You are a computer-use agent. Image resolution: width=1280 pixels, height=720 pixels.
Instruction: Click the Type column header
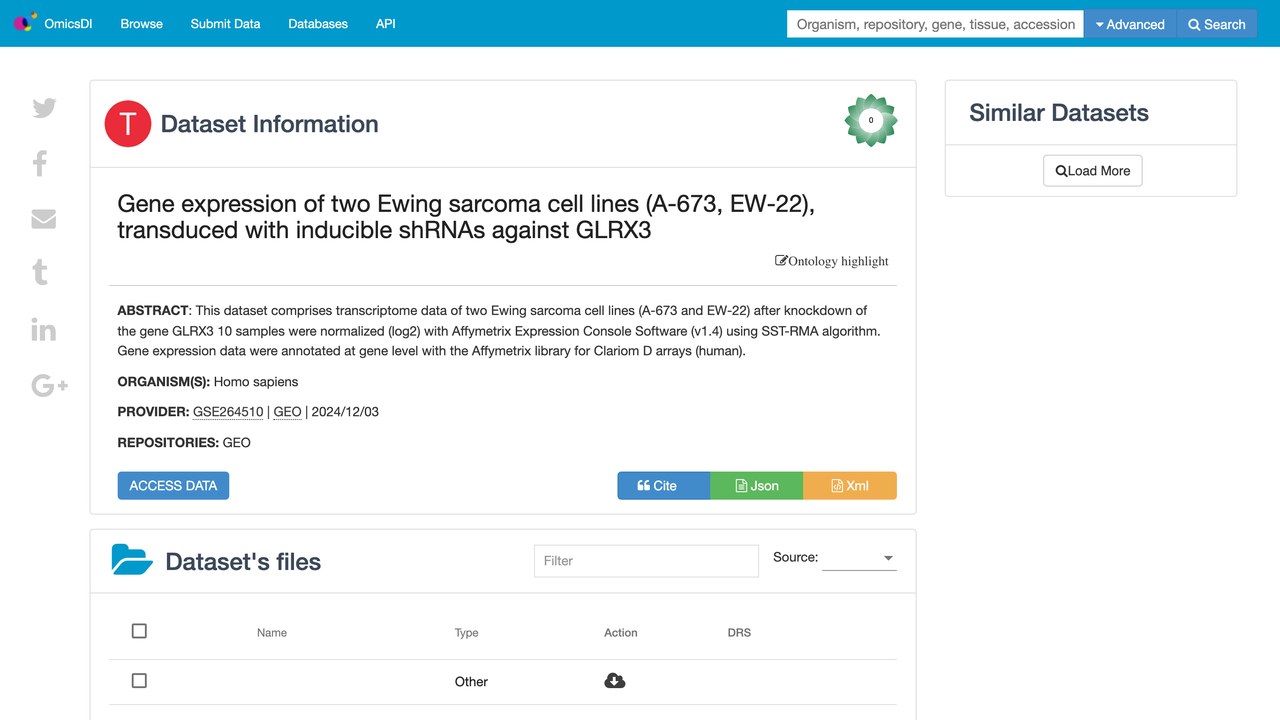(x=466, y=633)
